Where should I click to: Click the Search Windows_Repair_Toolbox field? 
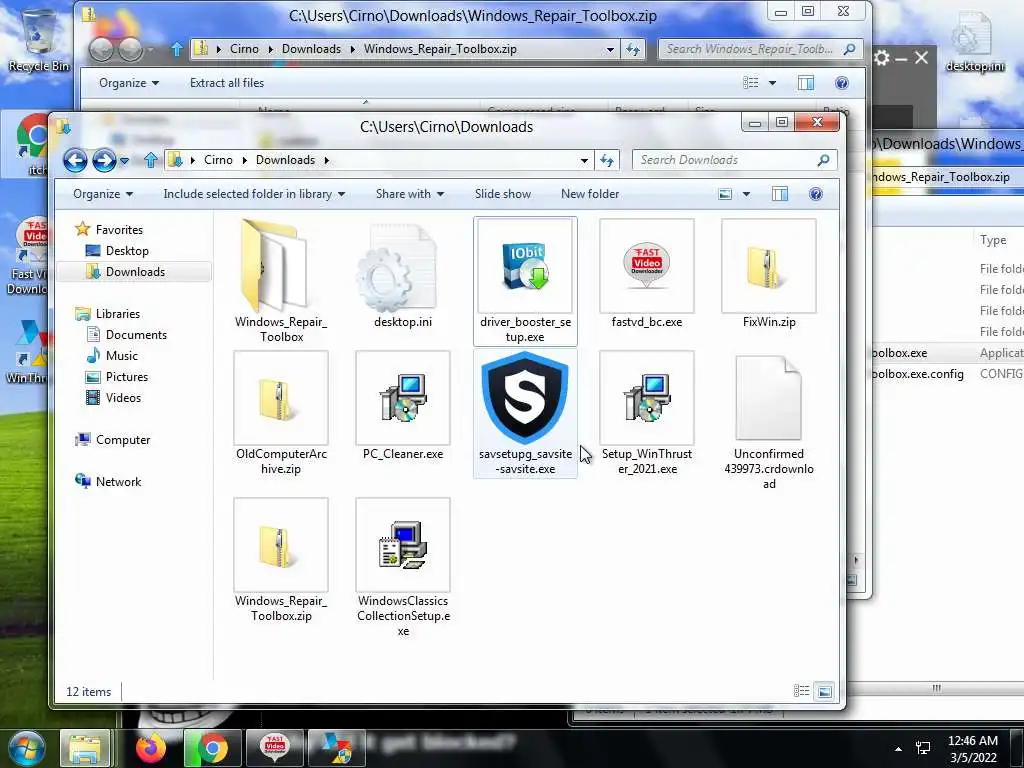click(x=760, y=49)
